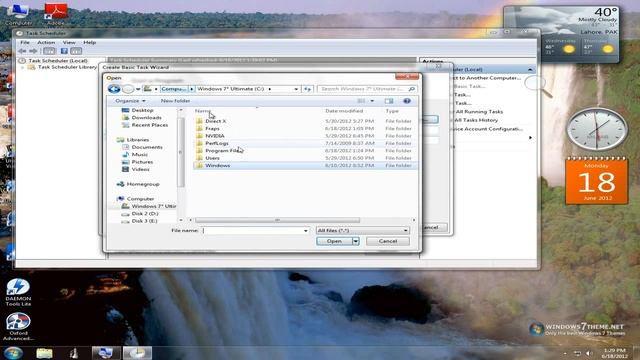640x360 pixels.
Task: Click Task Scheduler toolbar back arrow
Action: click(x=22, y=51)
